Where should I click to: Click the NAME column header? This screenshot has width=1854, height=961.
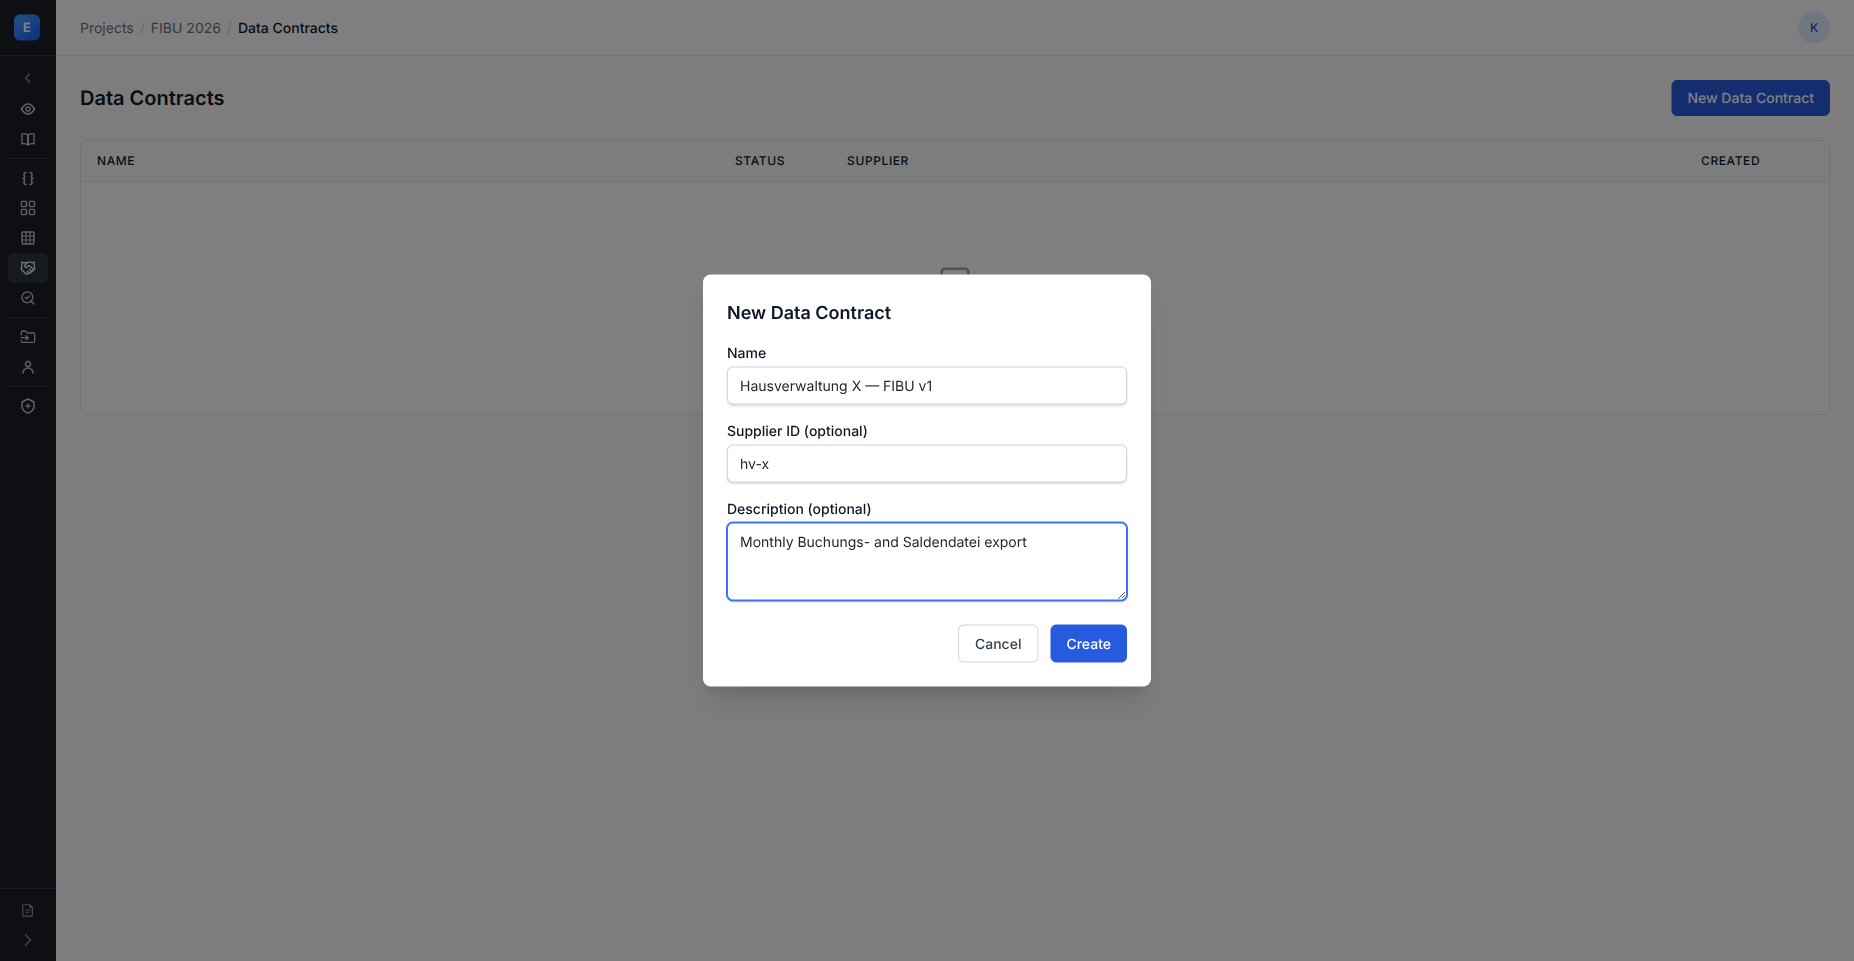(116, 161)
